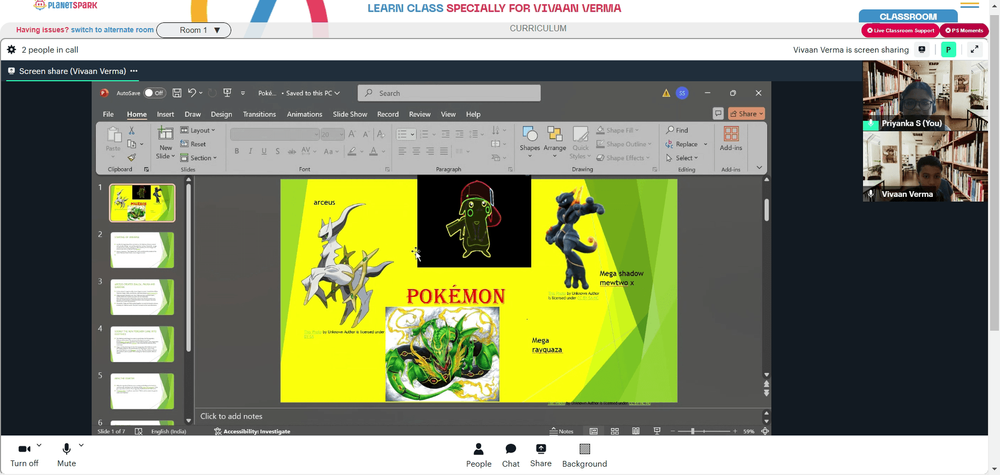Click Live Classroom Support button
The height and width of the screenshot is (475, 1000).
900,30
